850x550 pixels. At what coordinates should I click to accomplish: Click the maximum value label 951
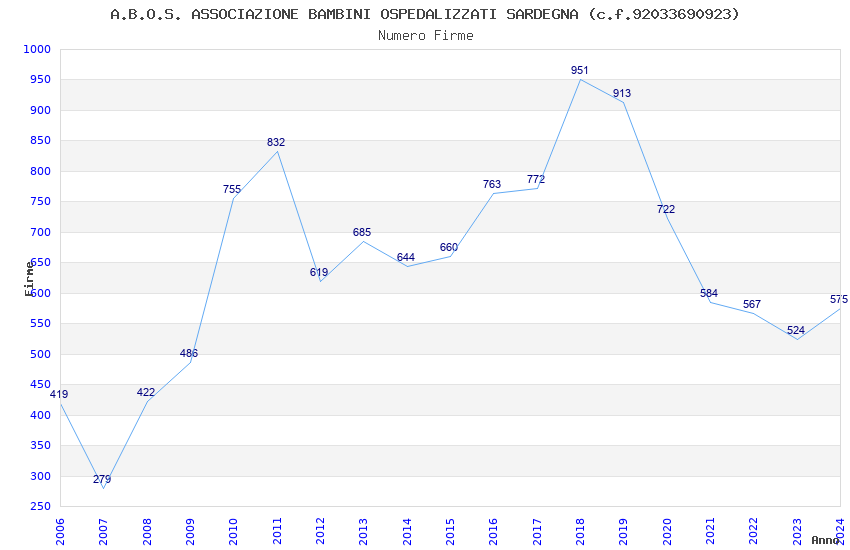pyautogui.click(x=579, y=70)
